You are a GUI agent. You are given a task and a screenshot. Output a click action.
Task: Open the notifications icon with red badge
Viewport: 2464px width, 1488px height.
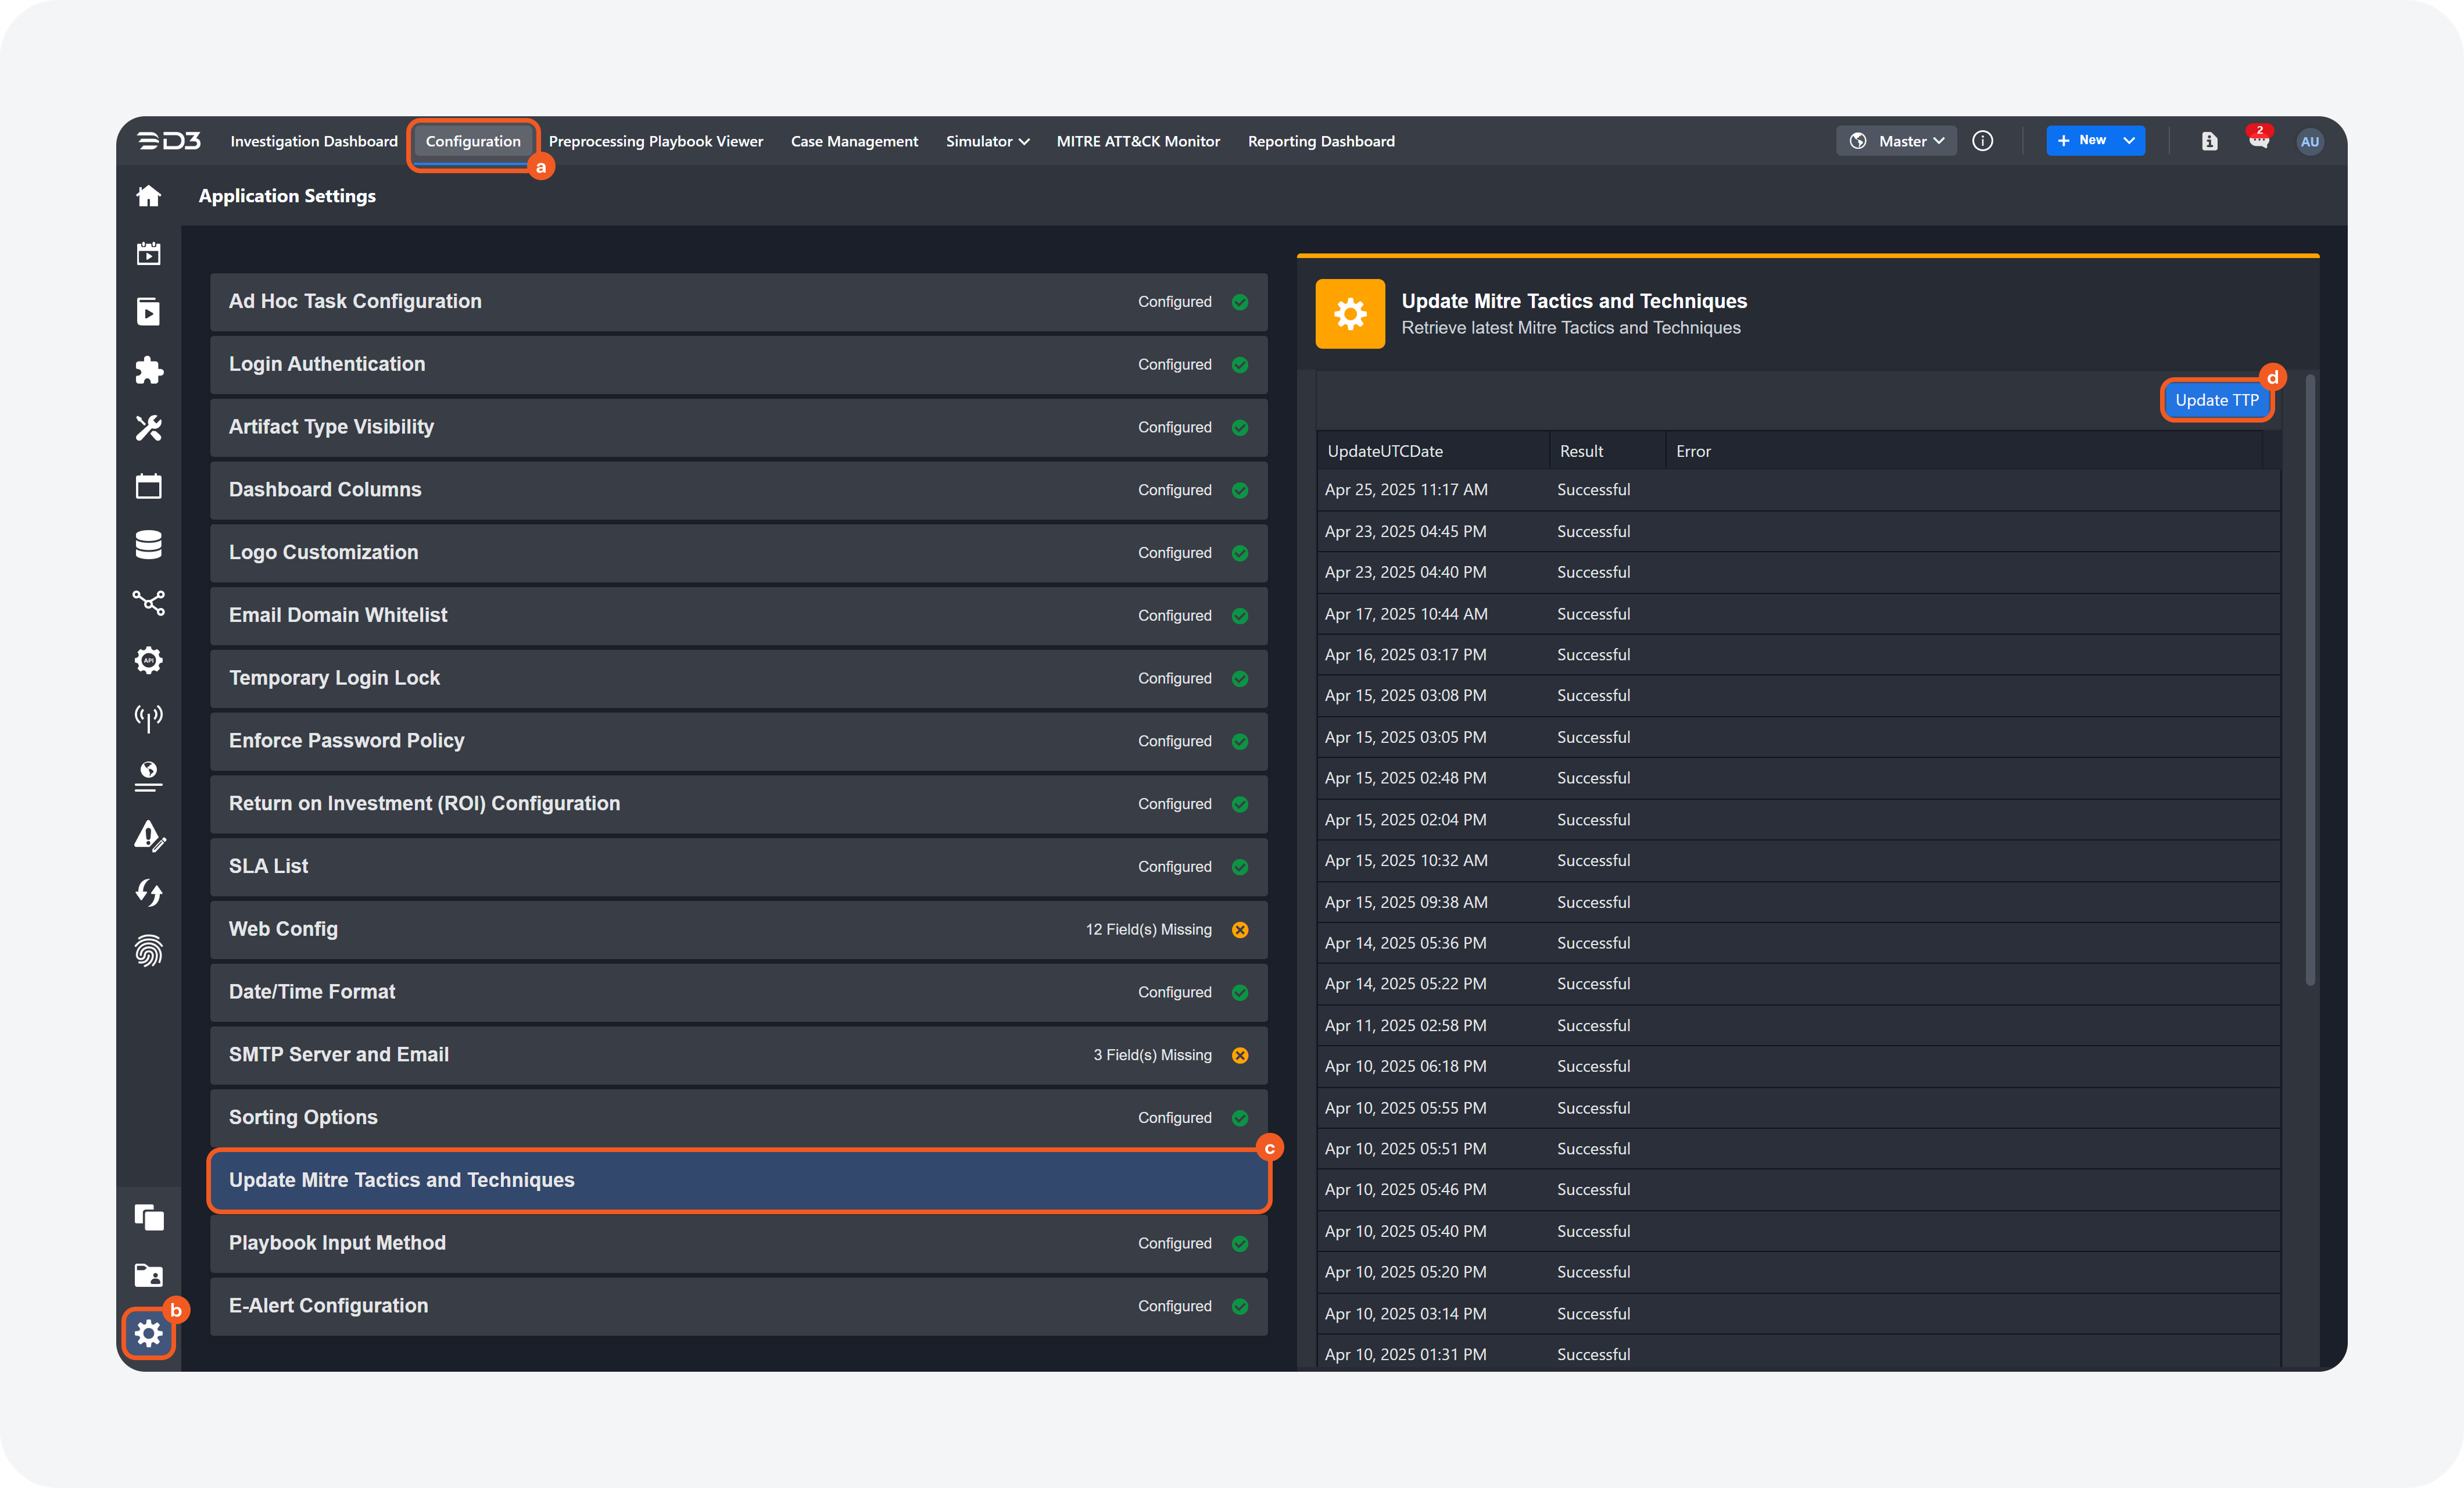coord(2258,141)
